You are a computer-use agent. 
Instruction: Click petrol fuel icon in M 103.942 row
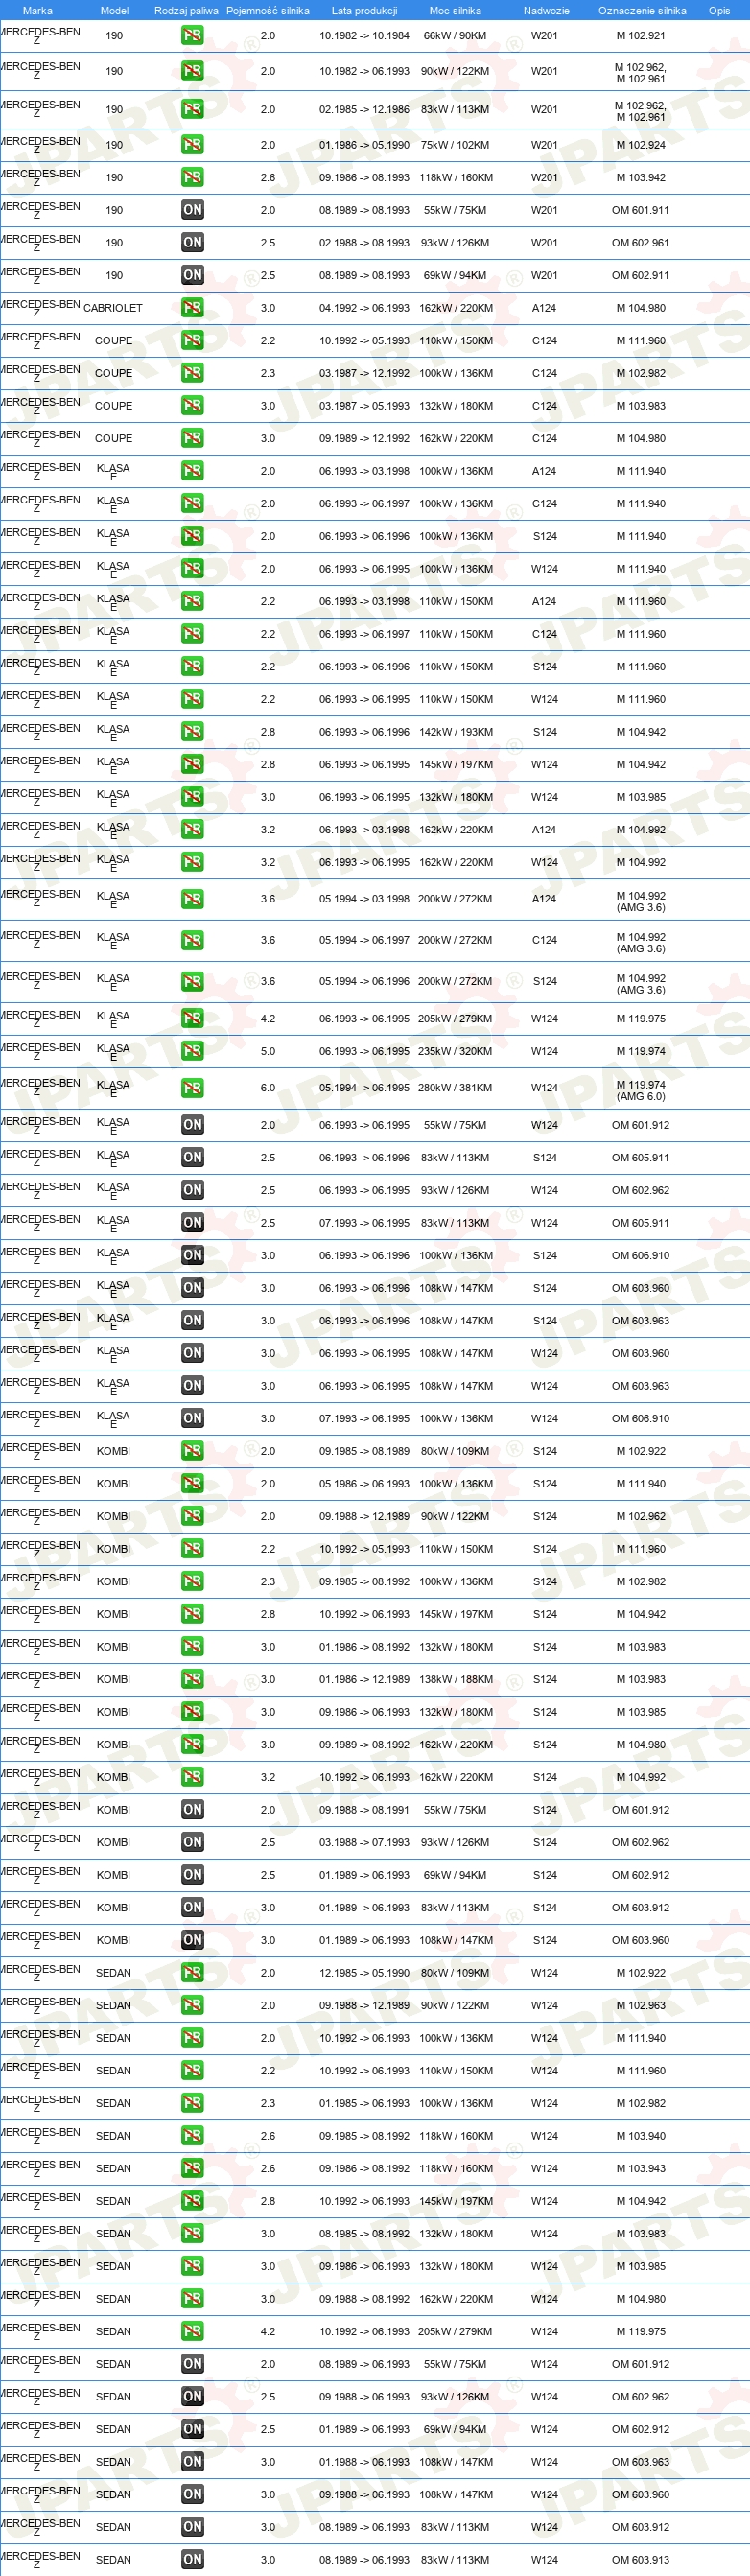click(x=192, y=178)
